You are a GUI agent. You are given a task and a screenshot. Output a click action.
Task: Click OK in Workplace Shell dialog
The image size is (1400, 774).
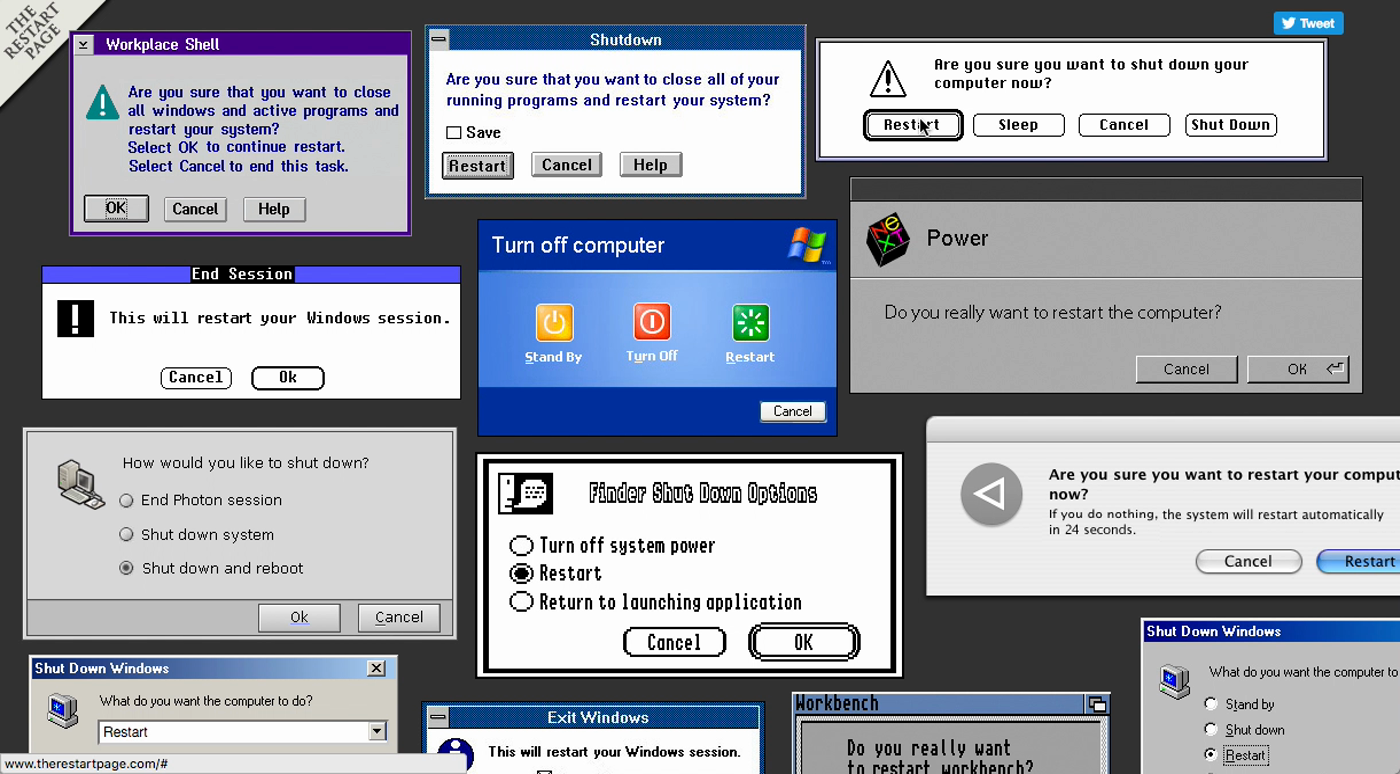pyautogui.click(x=116, y=208)
